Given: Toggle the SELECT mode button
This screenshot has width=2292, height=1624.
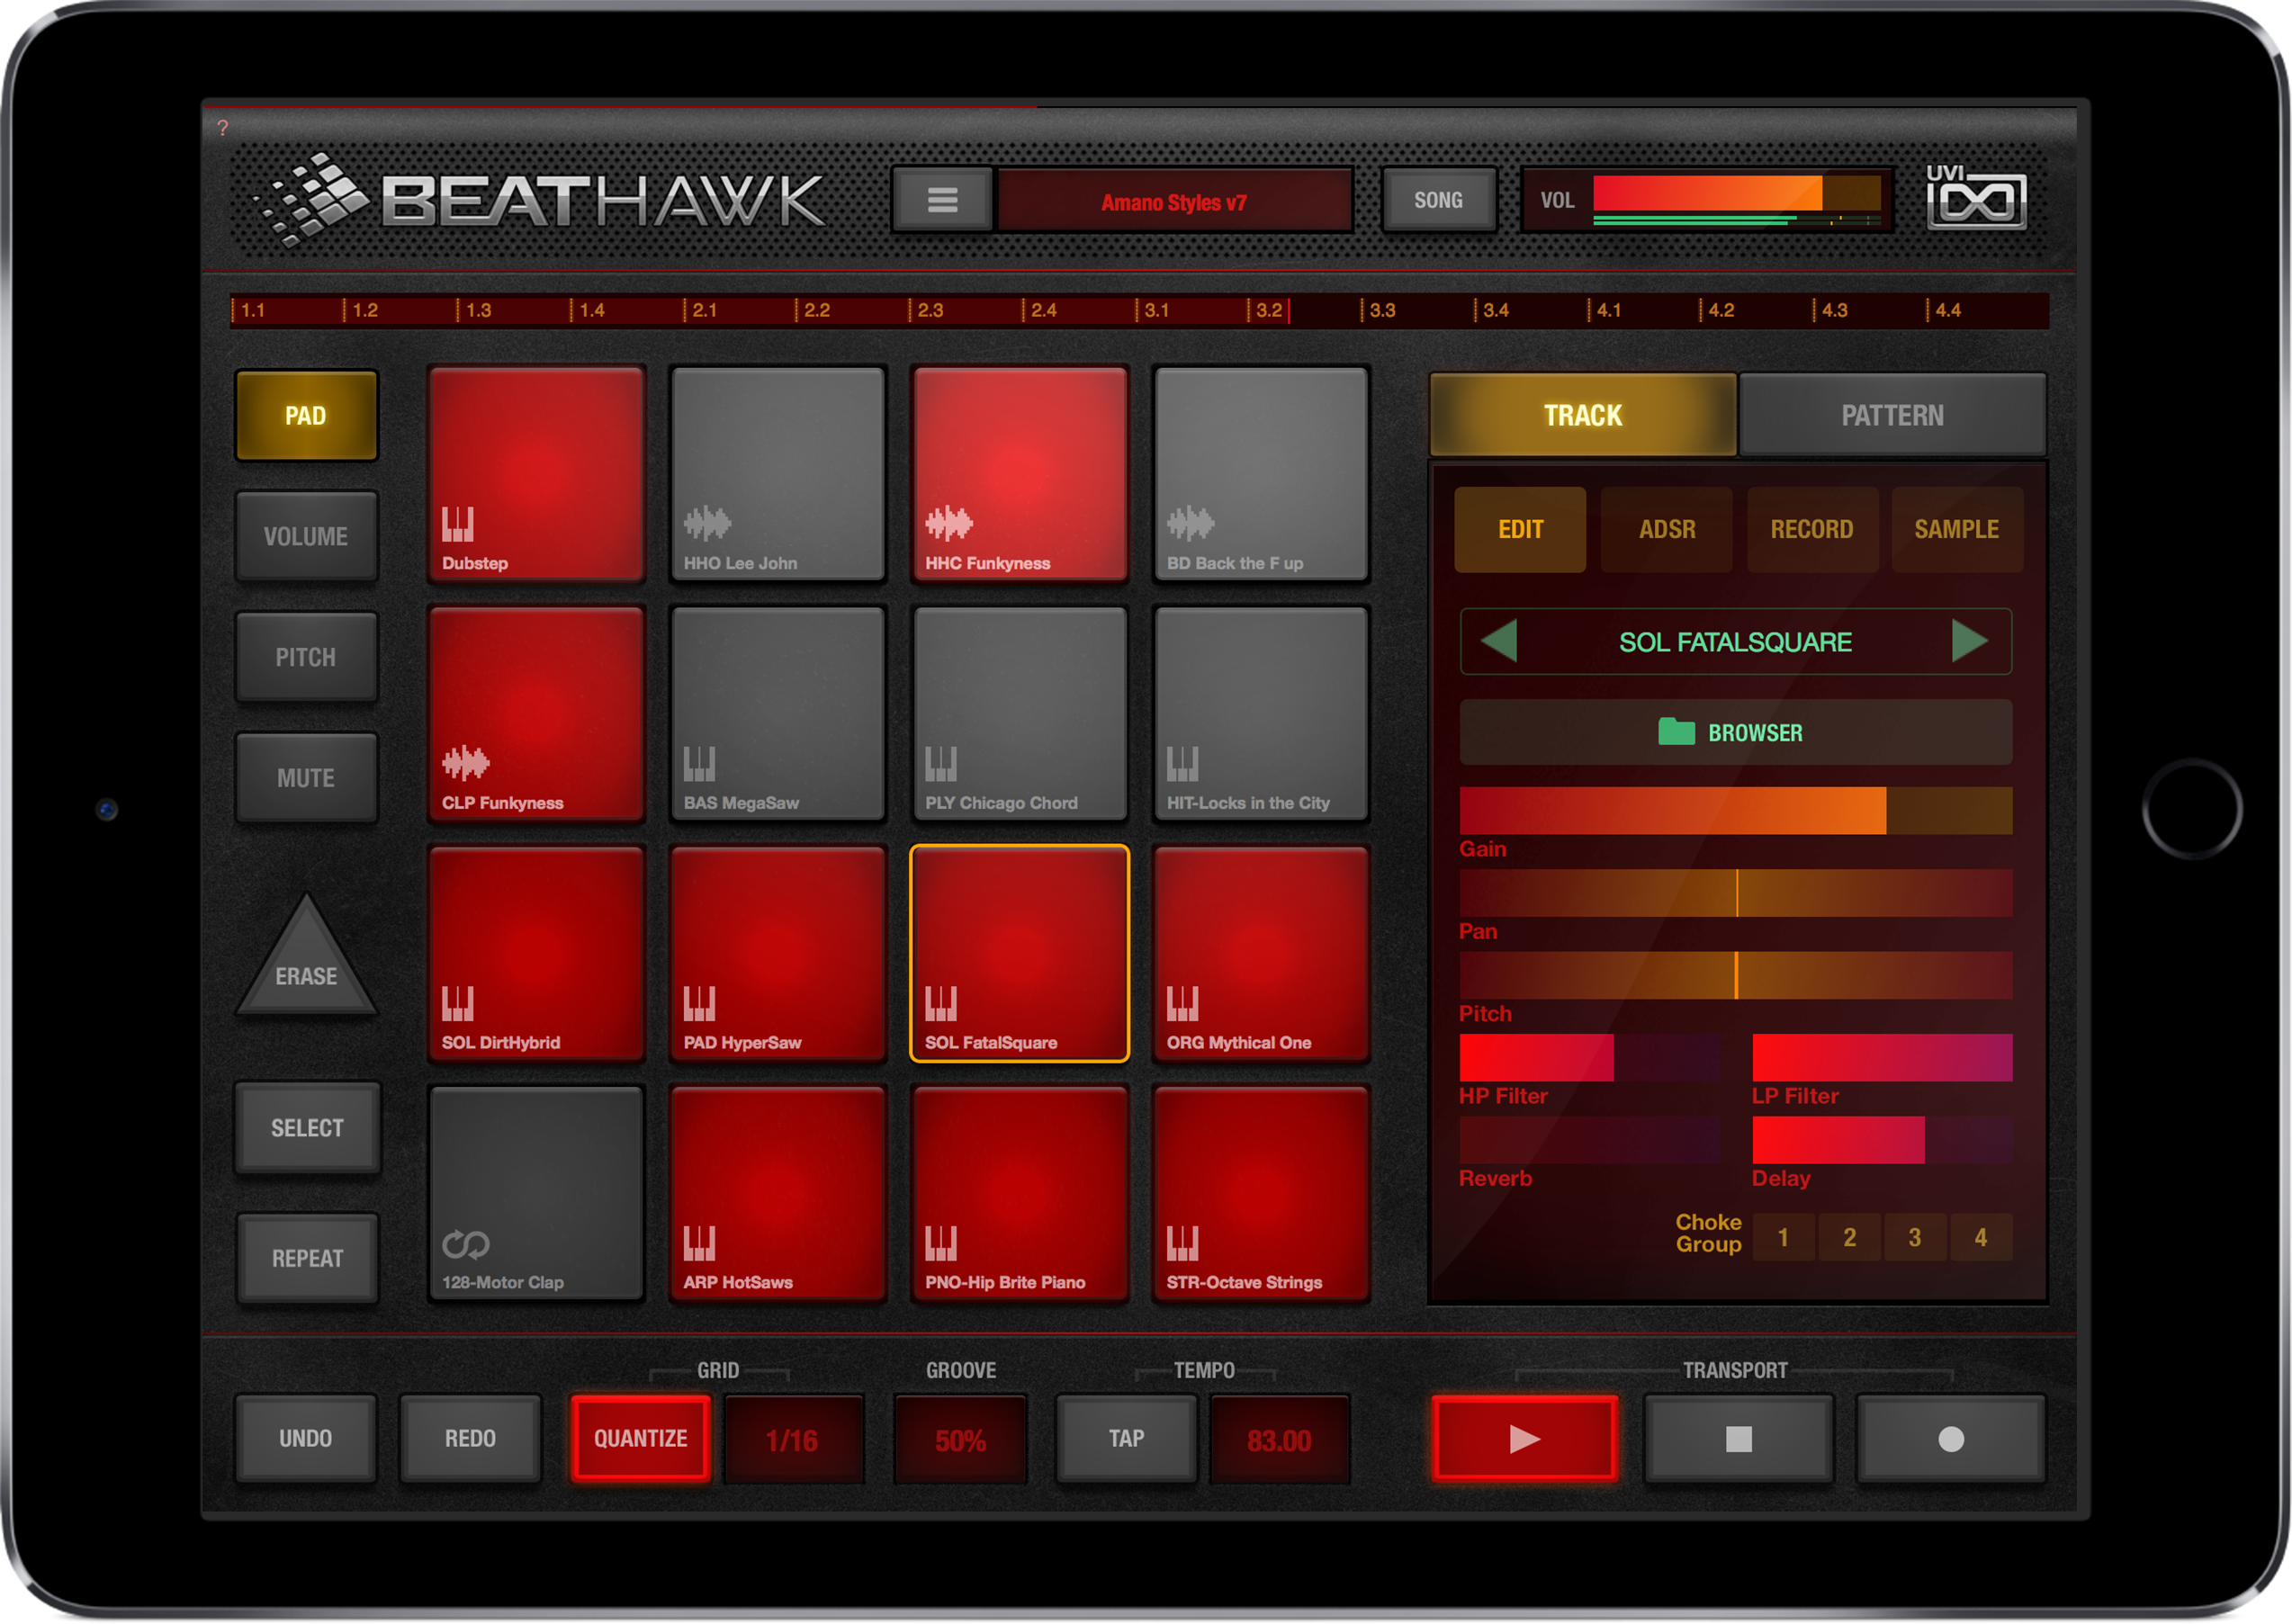Looking at the screenshot, I should pyautogui.click(x=307, y=1128).
